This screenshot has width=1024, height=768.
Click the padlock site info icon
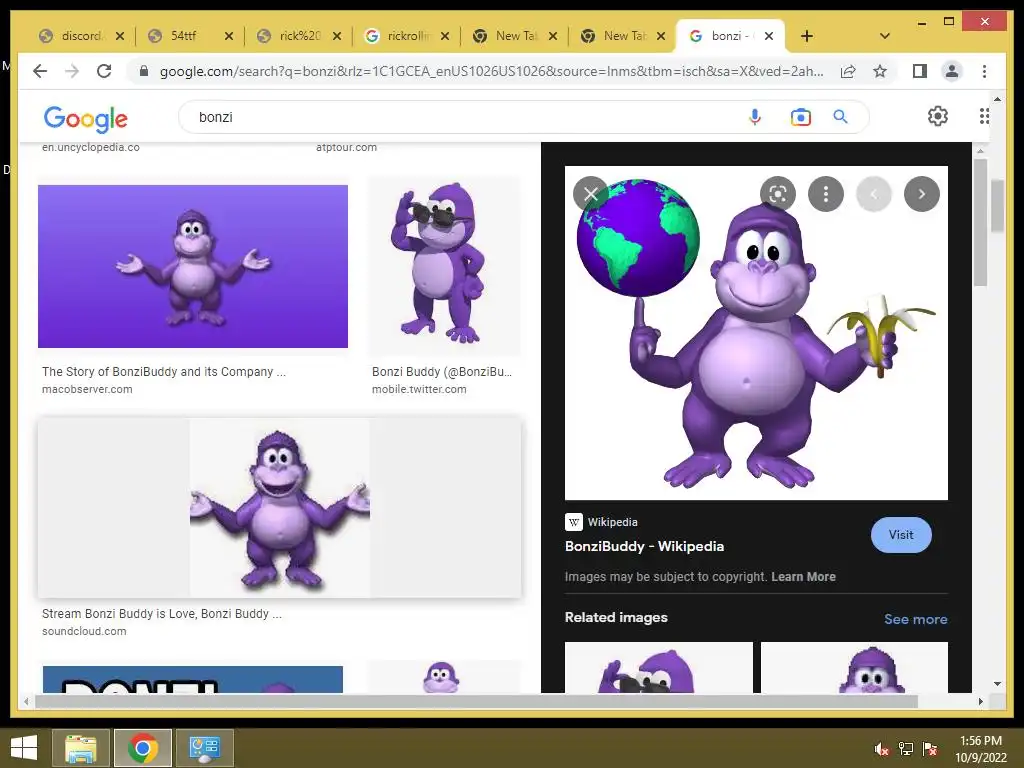(144, 71)
